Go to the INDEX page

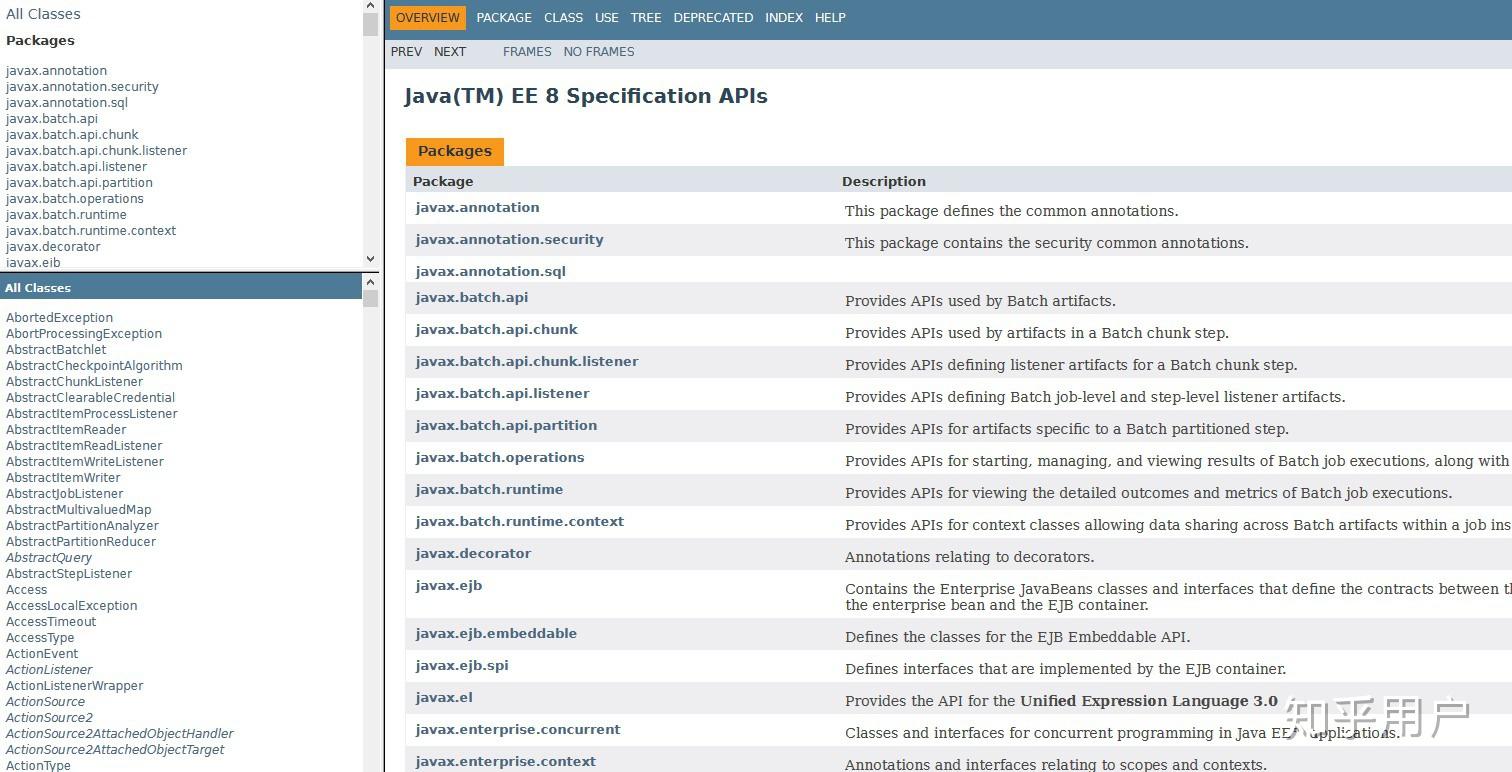click(784, 18)
